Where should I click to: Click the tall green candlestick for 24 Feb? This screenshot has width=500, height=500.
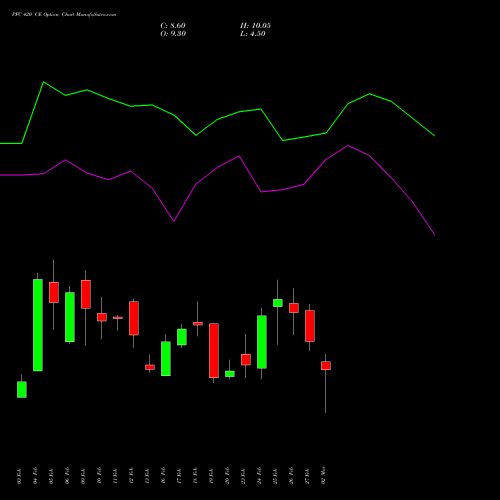coord(262,342)
